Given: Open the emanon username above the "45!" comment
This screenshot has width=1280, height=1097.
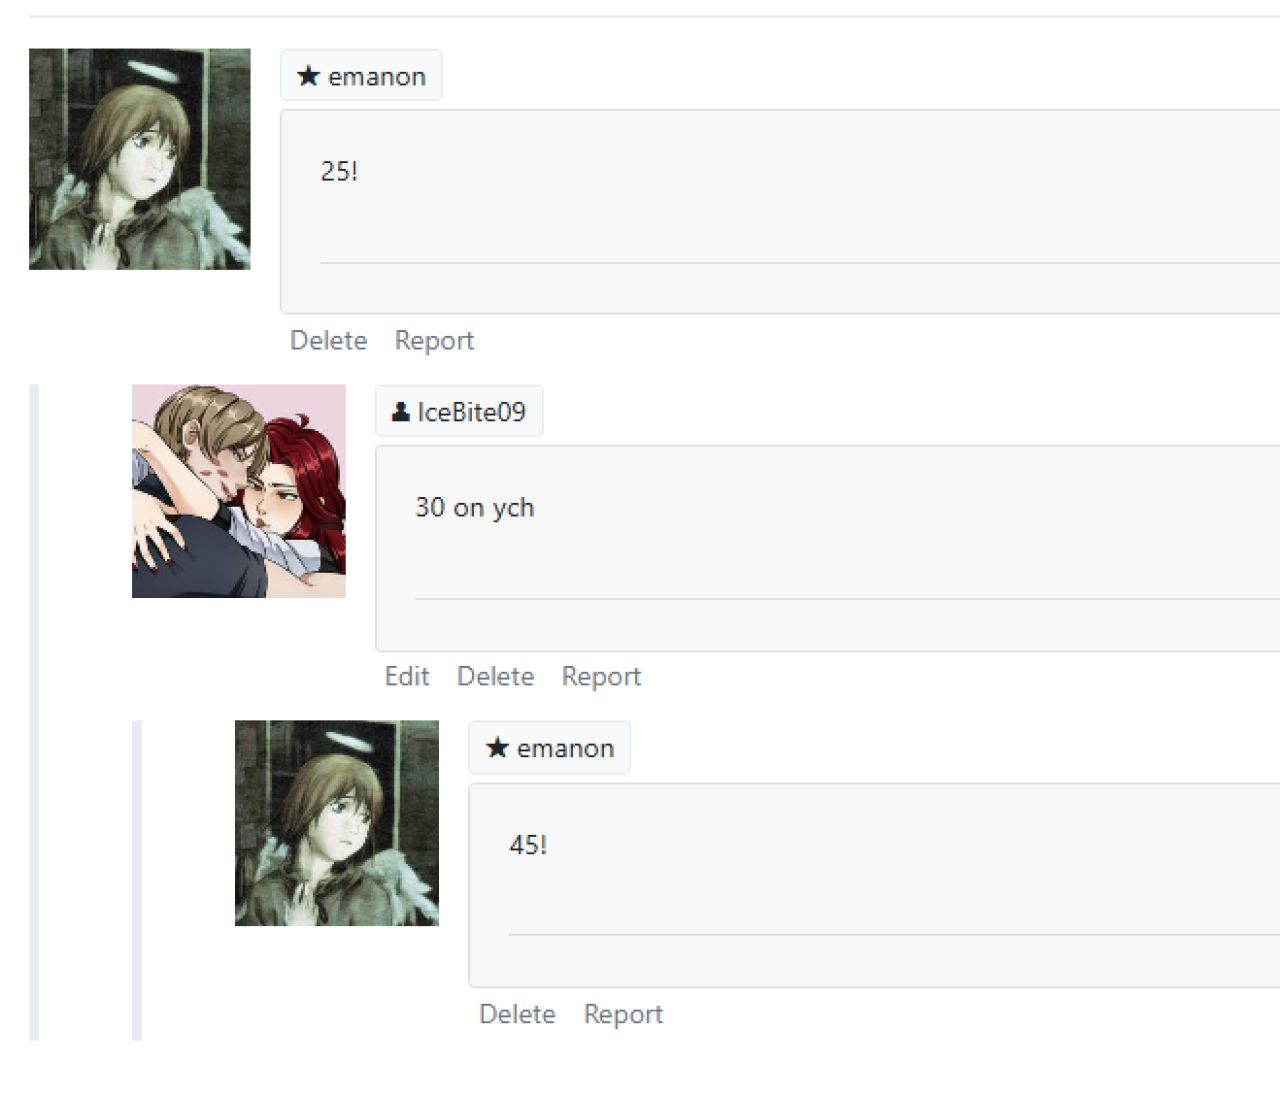Looking at the screenshot, I should click(x=566, y=748).
